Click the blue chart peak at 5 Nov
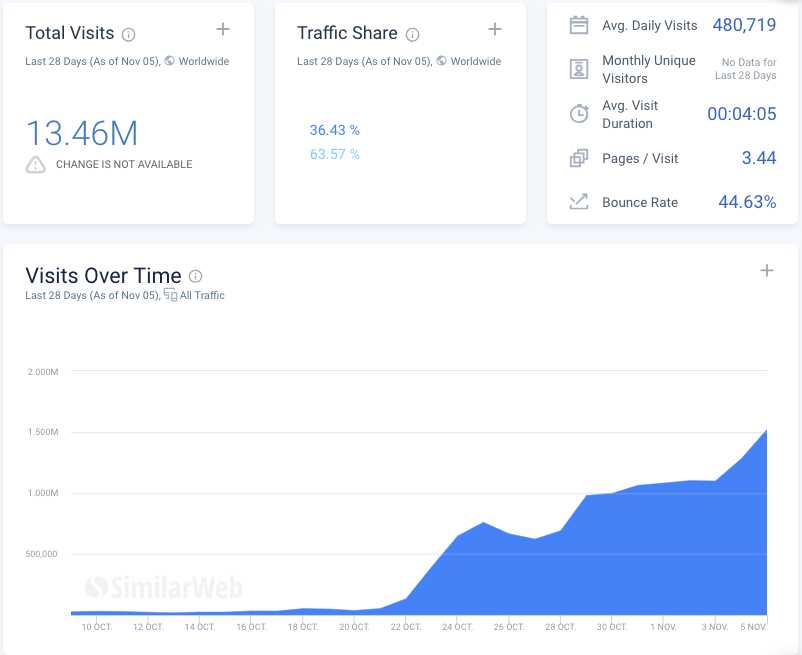Screen dimensions: 802x655 click(x=766, y=431)
